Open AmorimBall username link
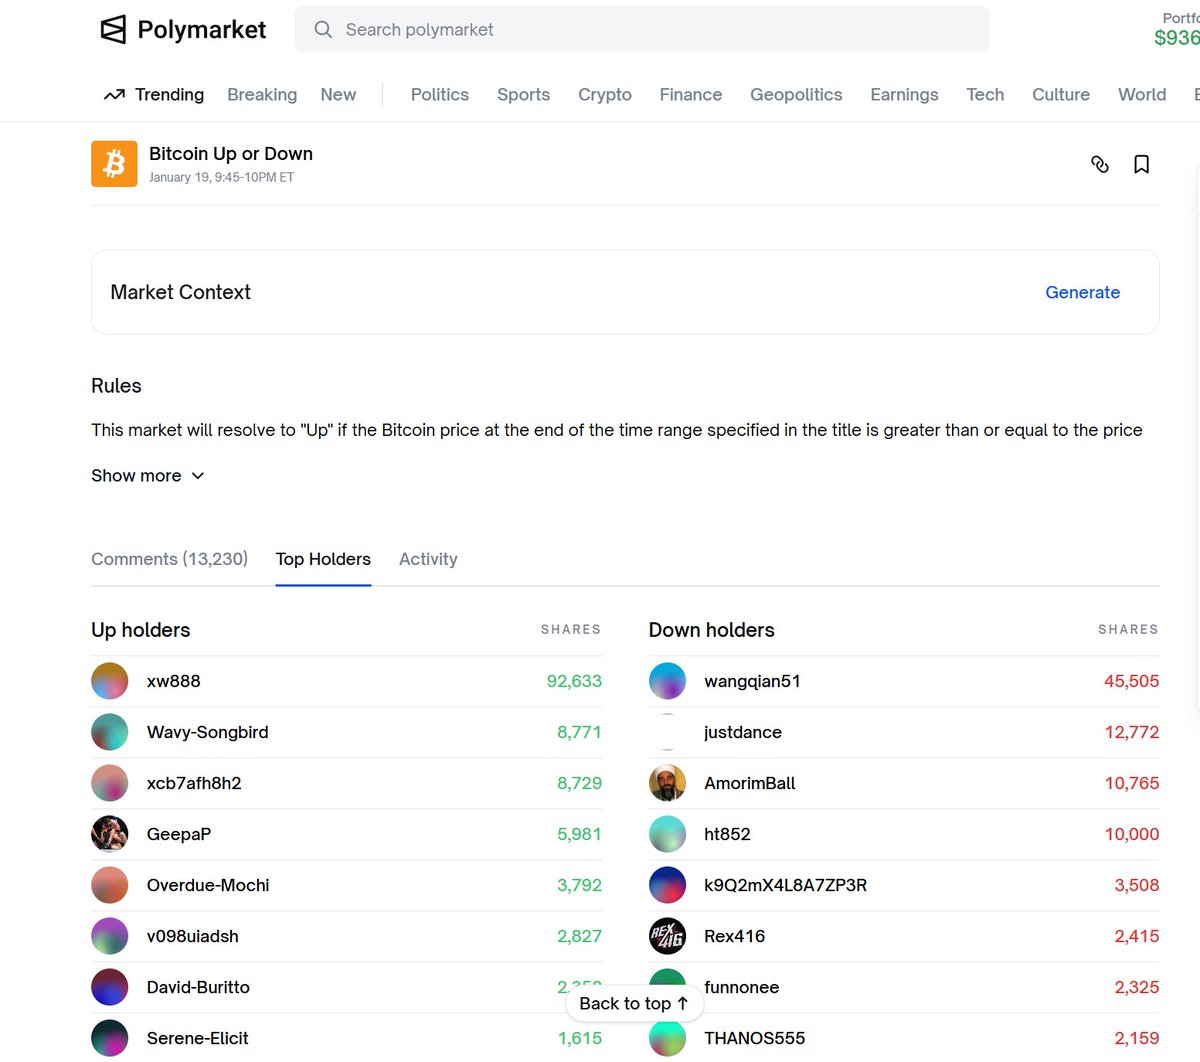Screen dimensions: 1200x1062 coord(750,783)
